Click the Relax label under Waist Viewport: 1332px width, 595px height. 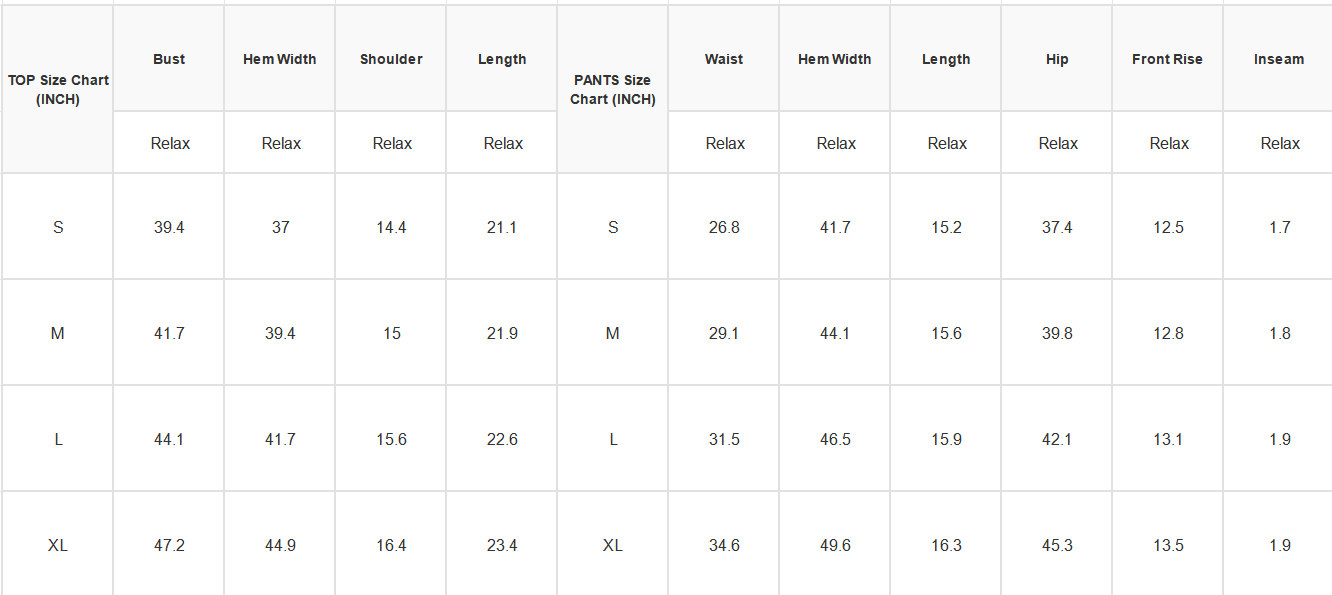tap(725, 143)
